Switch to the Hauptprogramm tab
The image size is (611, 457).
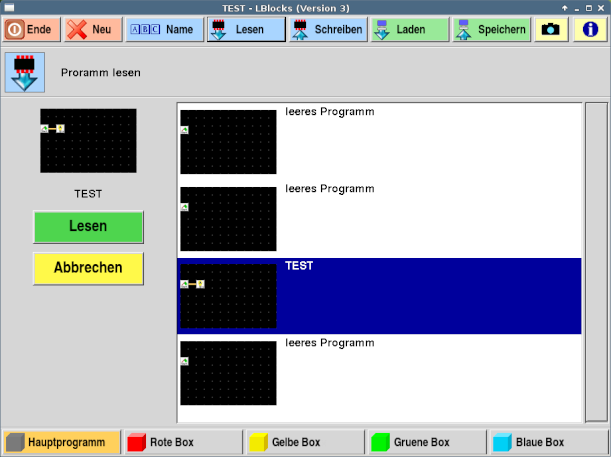click(x=62, y=442)
